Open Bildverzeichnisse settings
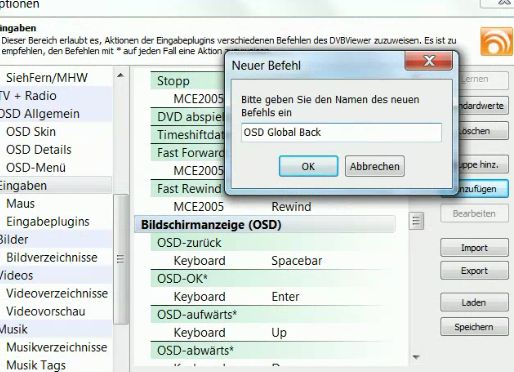The height and width of the screenshot is (372, 514). (52, 258)
